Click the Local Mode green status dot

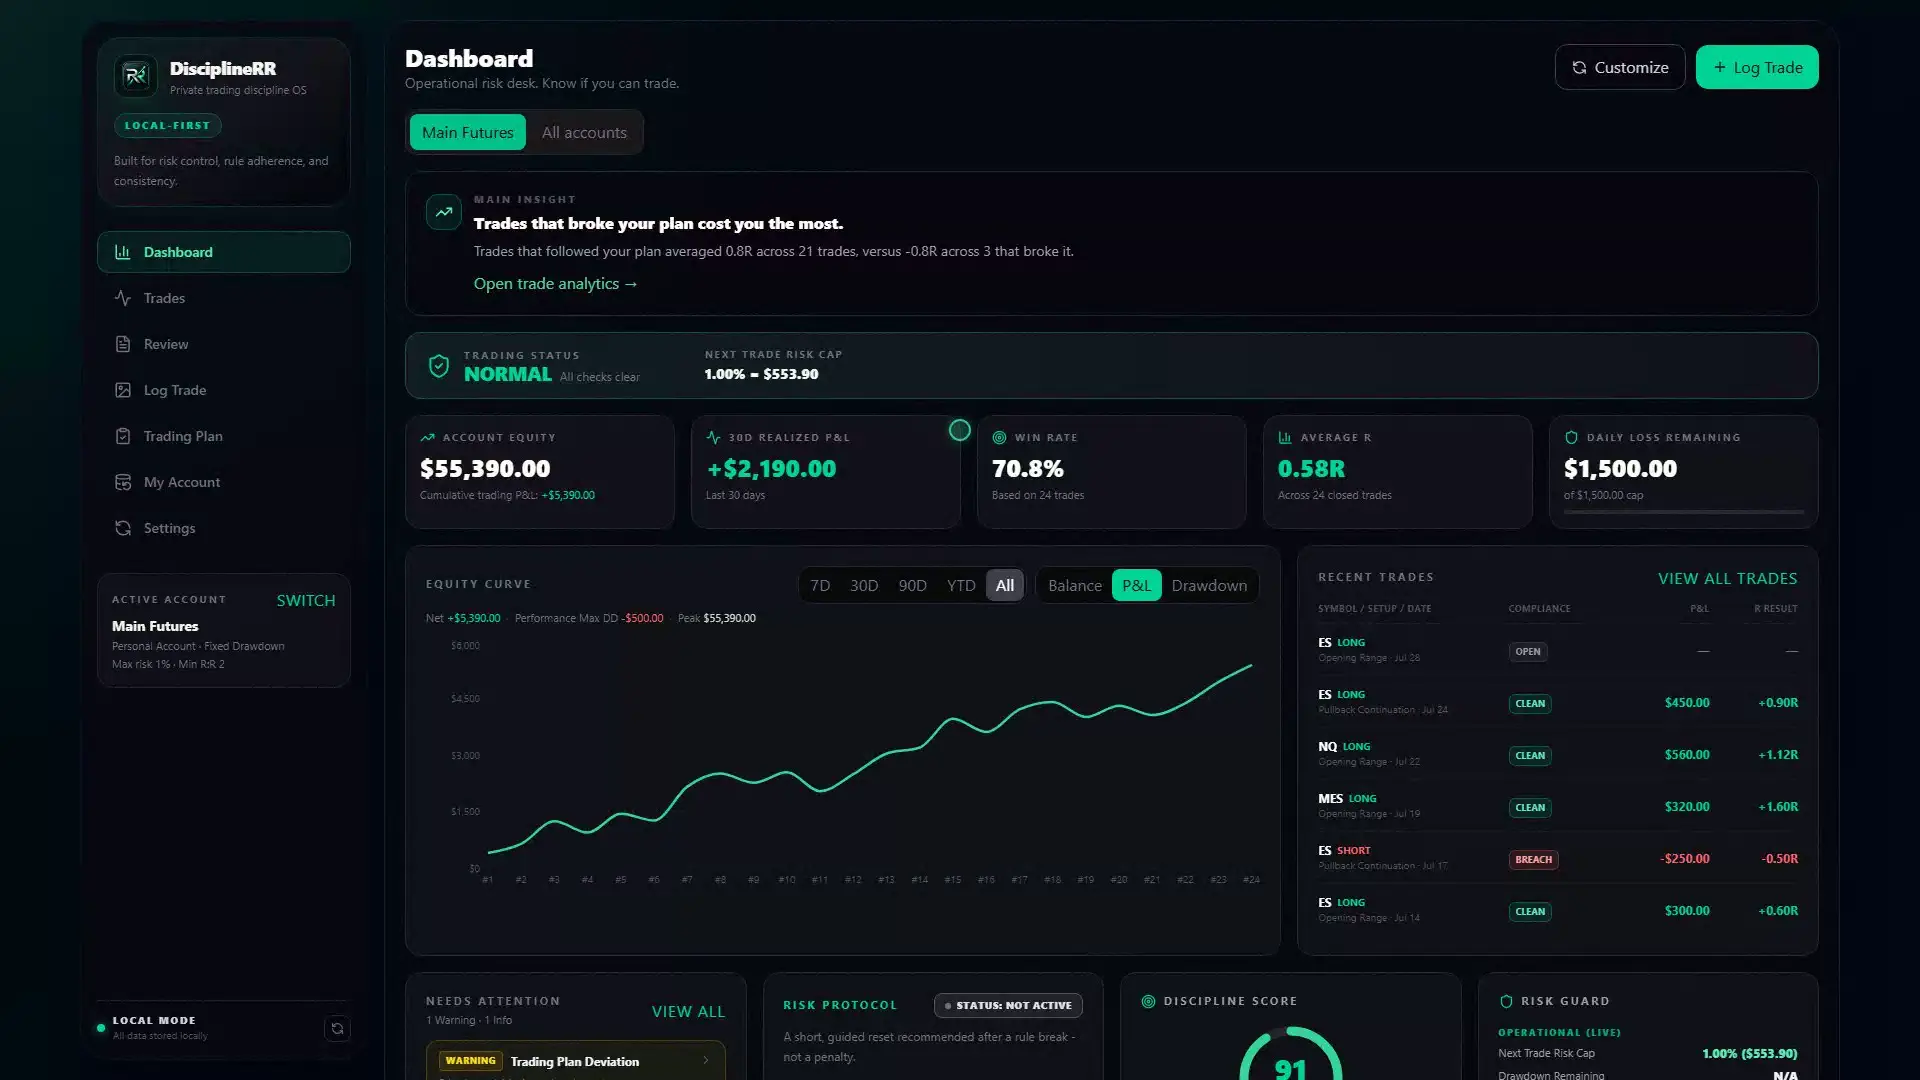tap(101, 1028)
